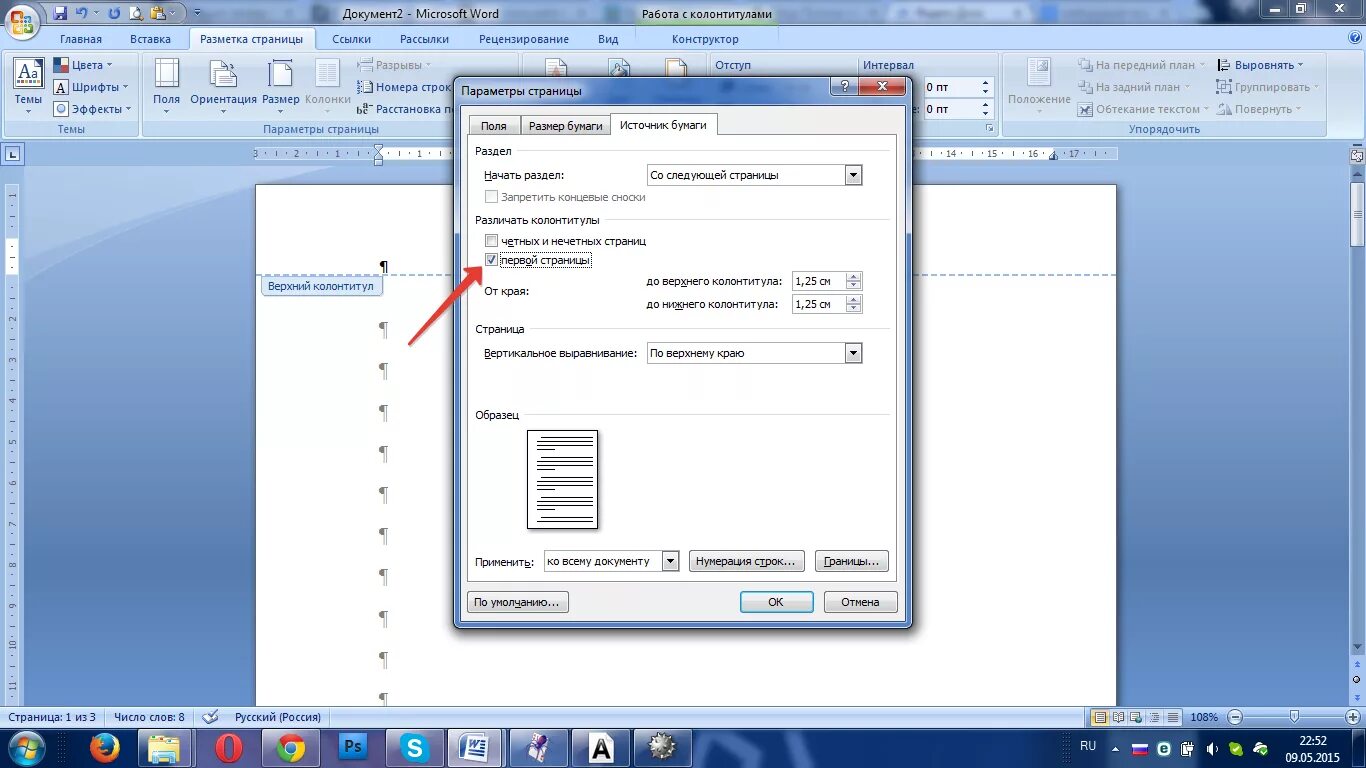
Task: Click the tab selector box above ruler
Action: point(13,154)
